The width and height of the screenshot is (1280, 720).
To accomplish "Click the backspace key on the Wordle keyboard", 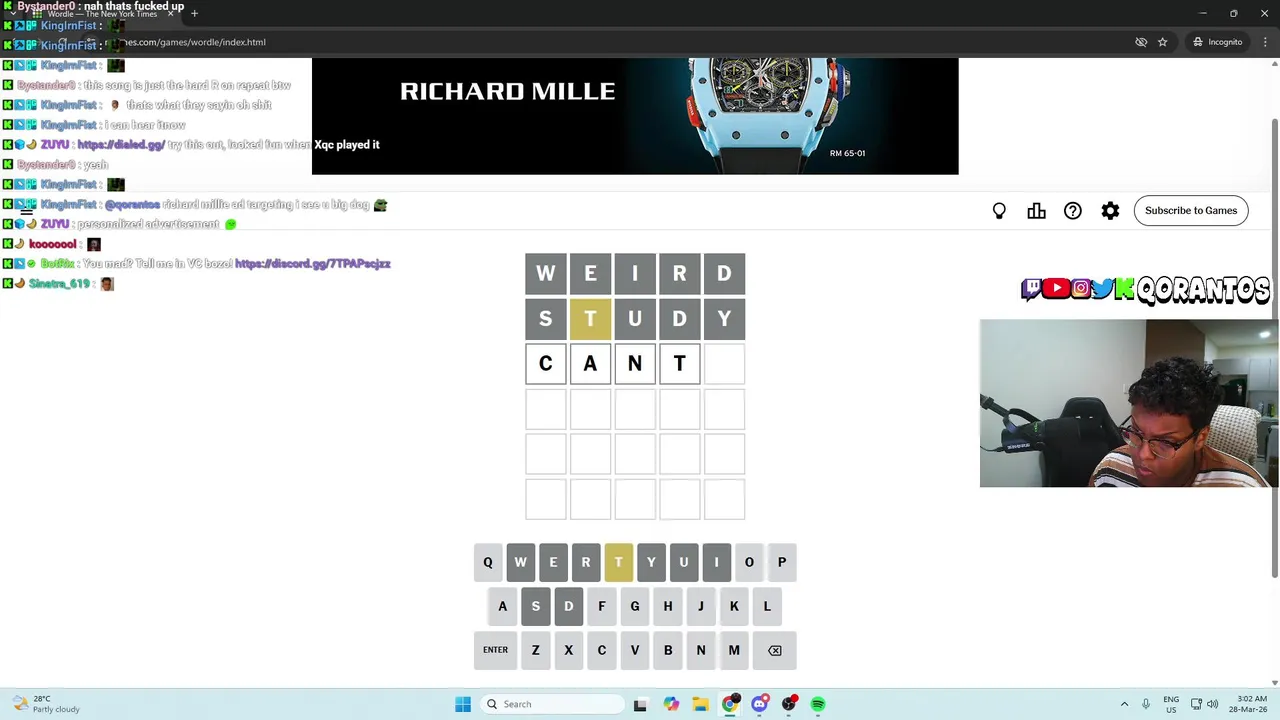I will (x=774, y=650).
